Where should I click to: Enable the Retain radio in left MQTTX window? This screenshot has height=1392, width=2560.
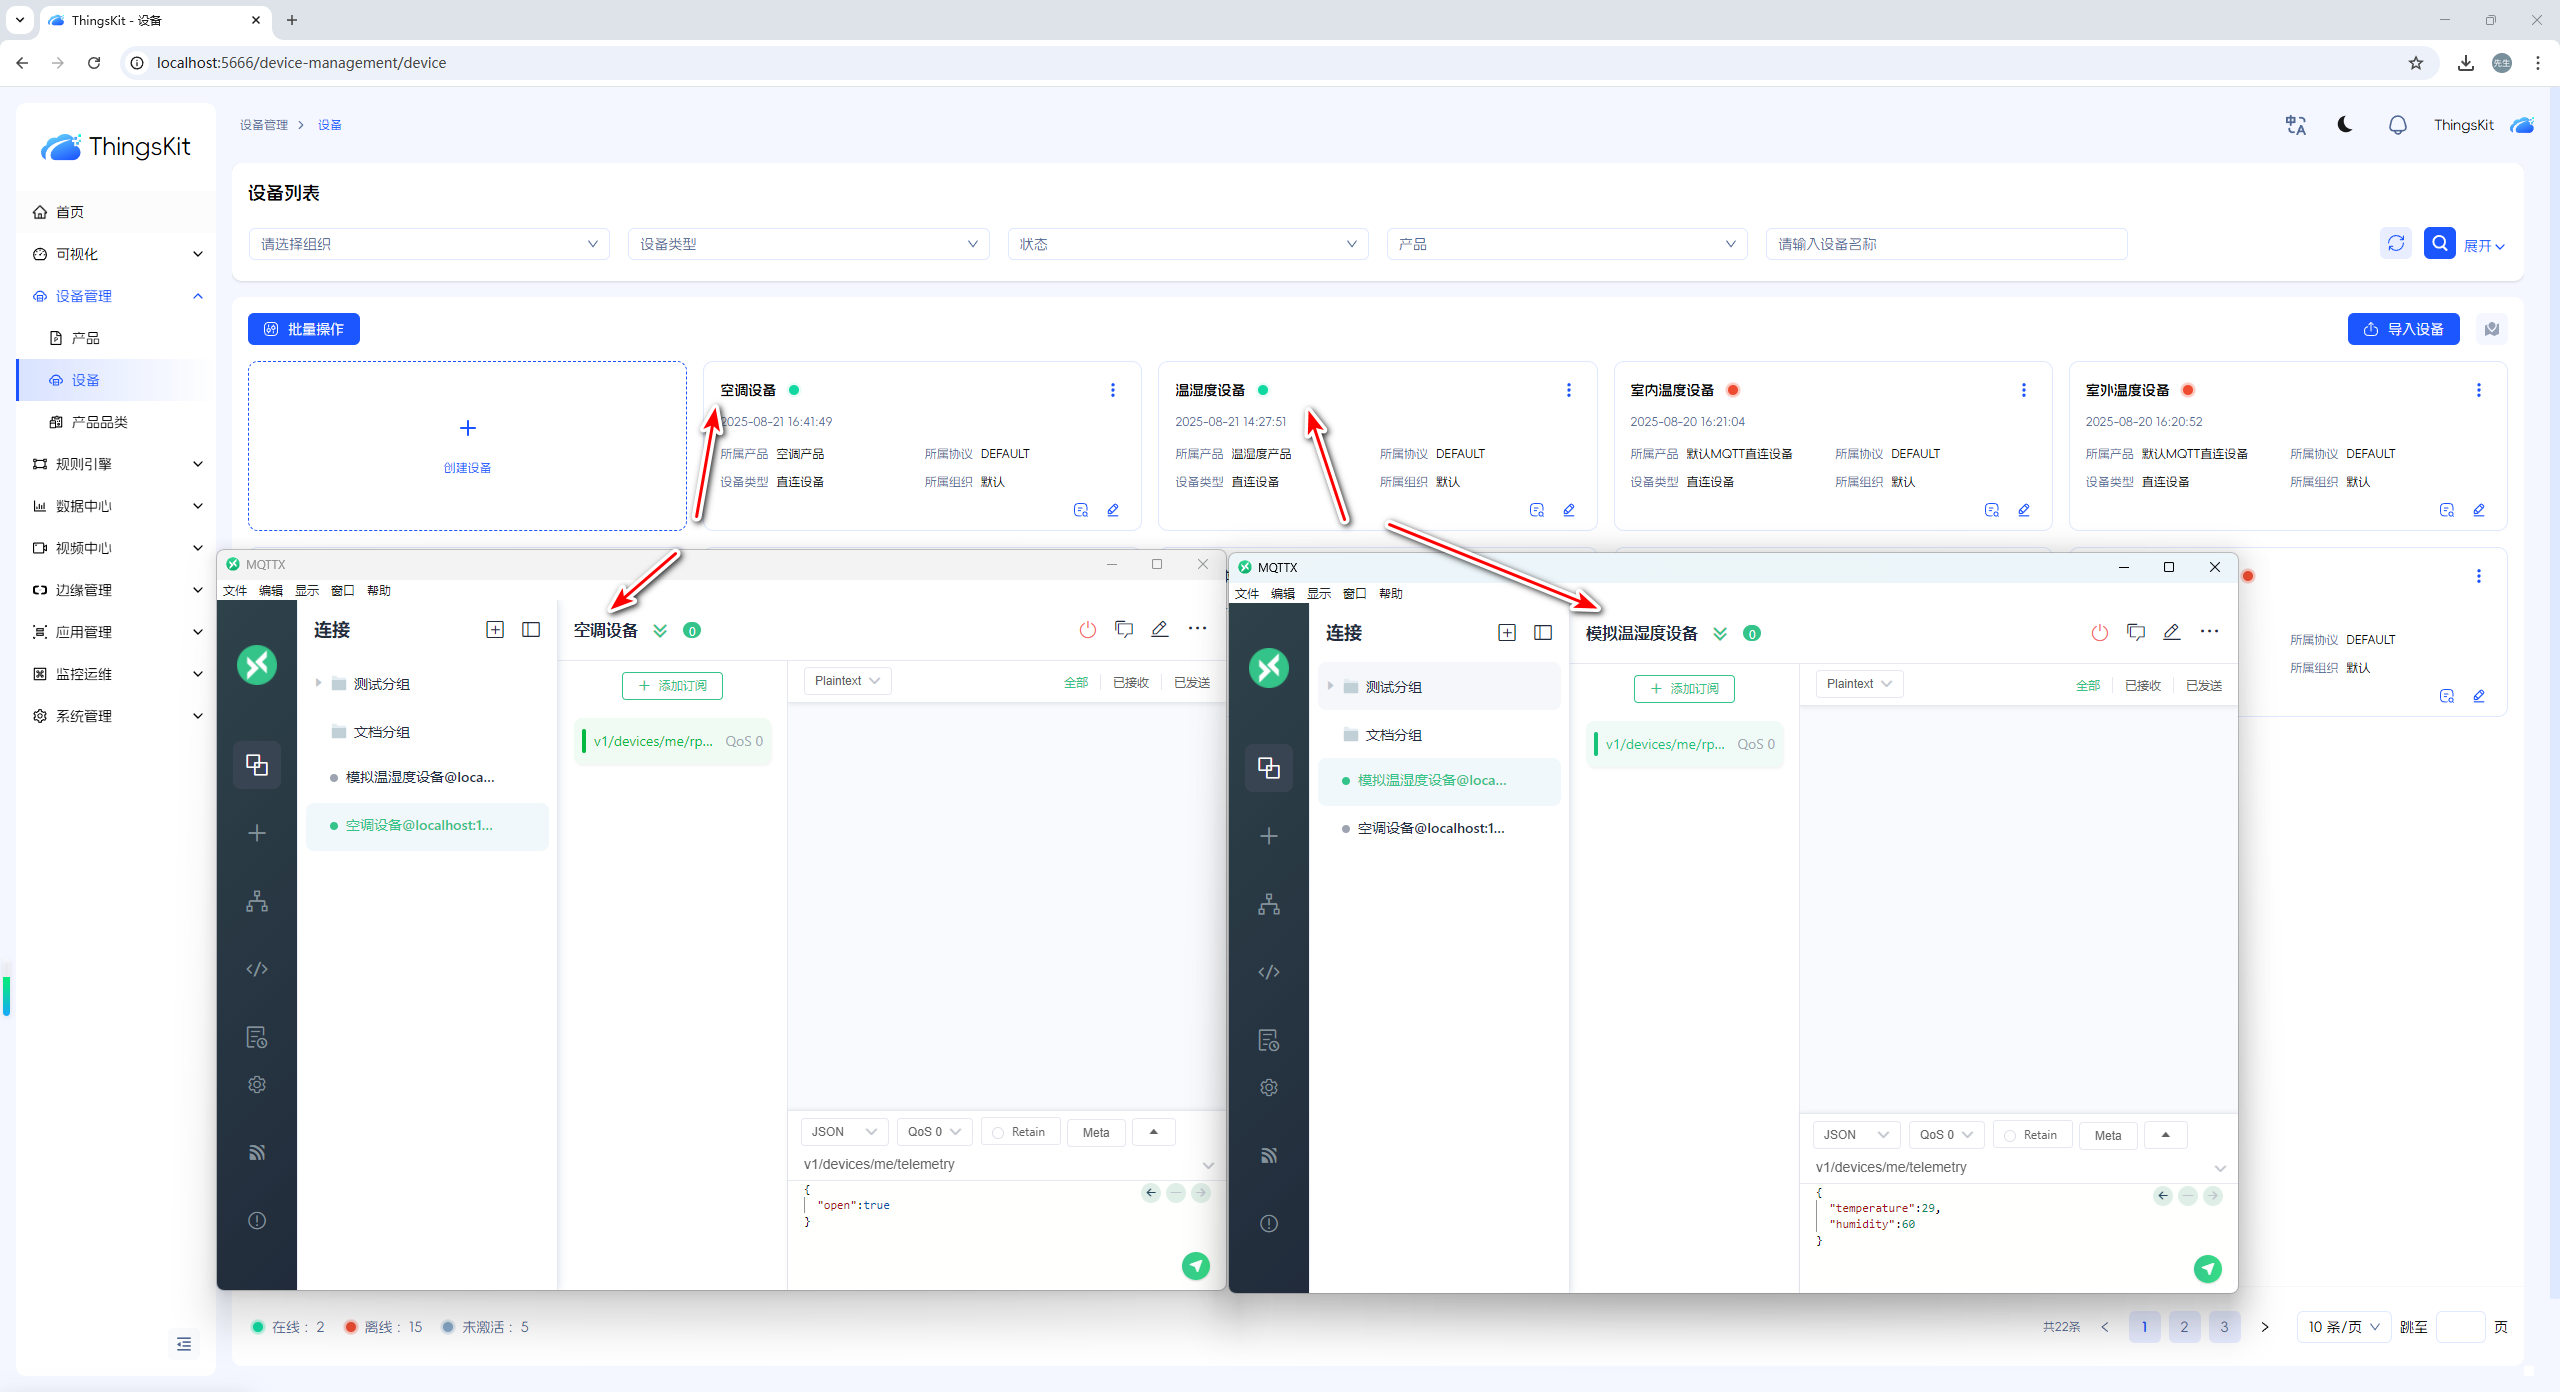998,1132
